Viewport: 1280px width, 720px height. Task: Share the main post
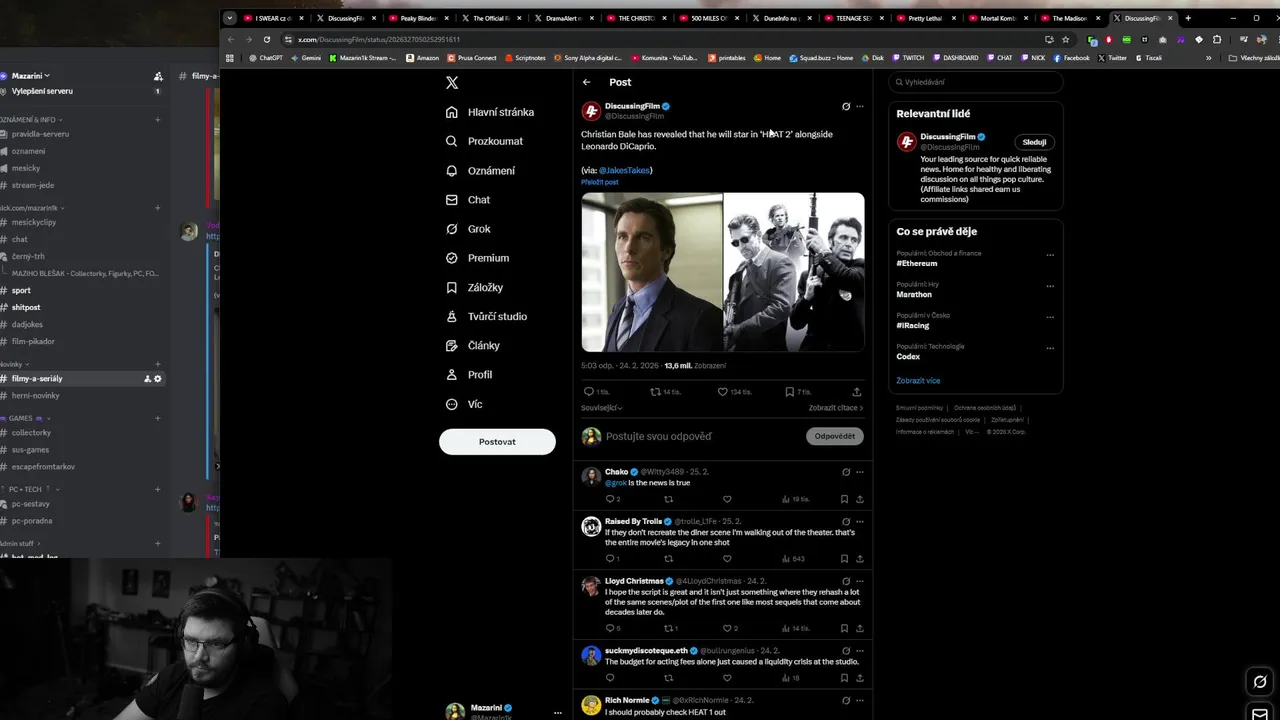[x=857, y=392]
